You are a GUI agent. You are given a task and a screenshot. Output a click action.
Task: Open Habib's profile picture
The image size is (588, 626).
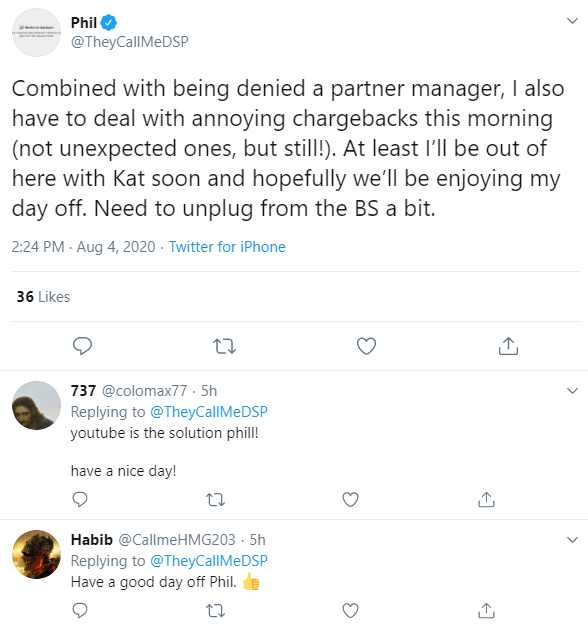click(36, 554)
